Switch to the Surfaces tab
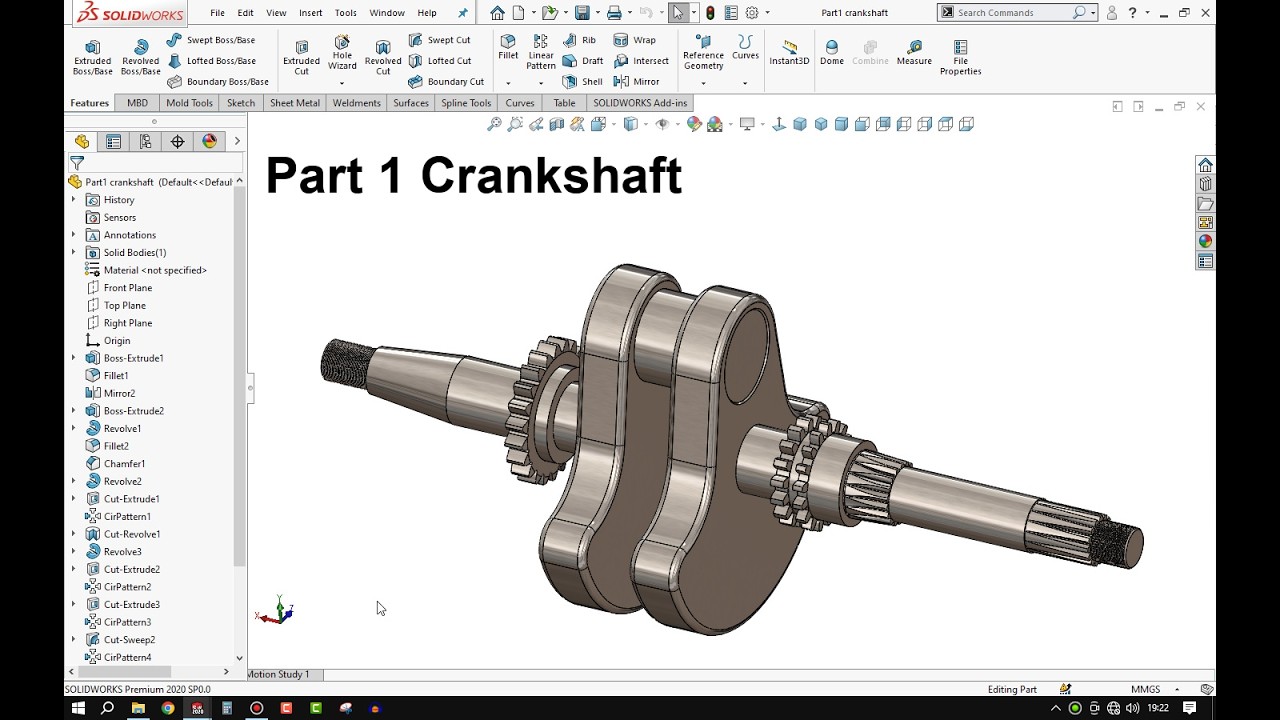The image size is (1280, 720). pyautogui.click(x=411, y=103)
